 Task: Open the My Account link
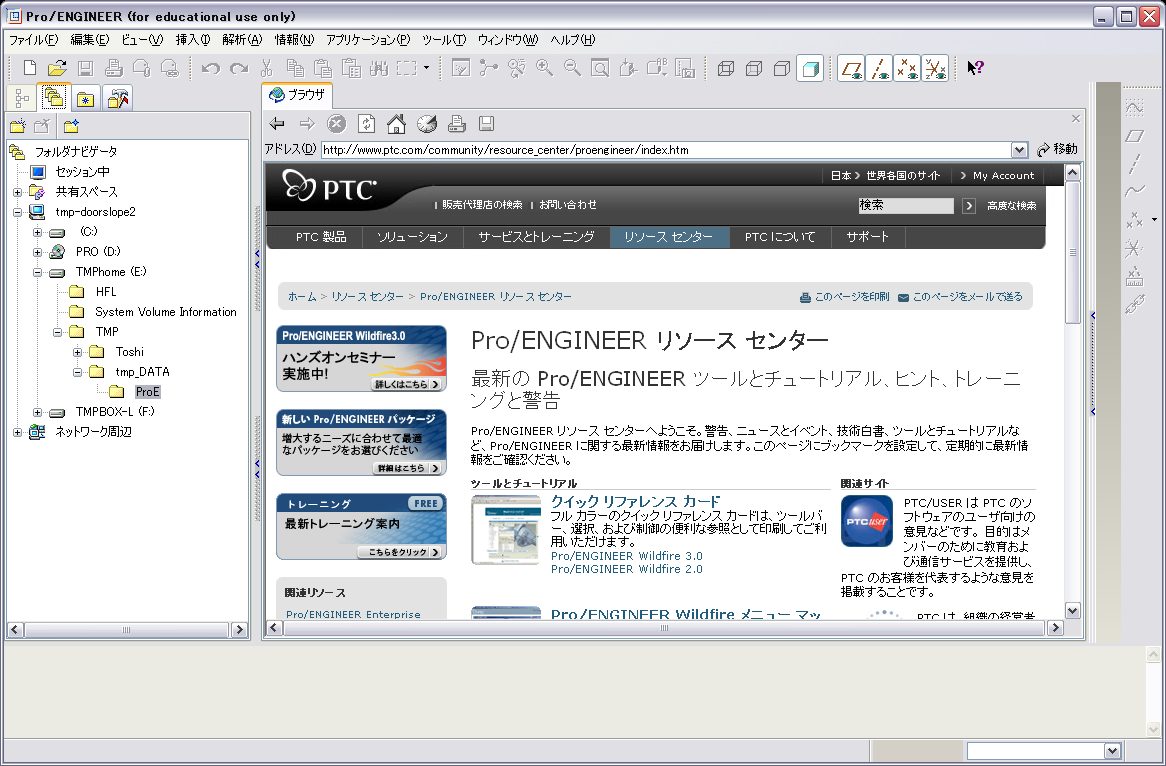point(1003,176)
